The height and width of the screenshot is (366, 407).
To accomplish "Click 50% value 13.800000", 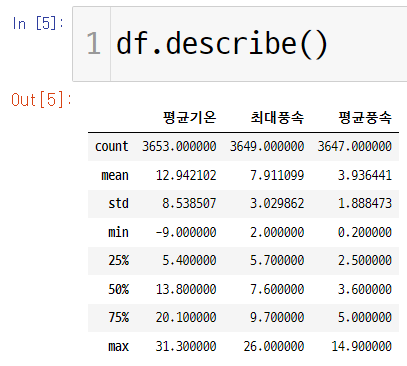I will [186, 289].
